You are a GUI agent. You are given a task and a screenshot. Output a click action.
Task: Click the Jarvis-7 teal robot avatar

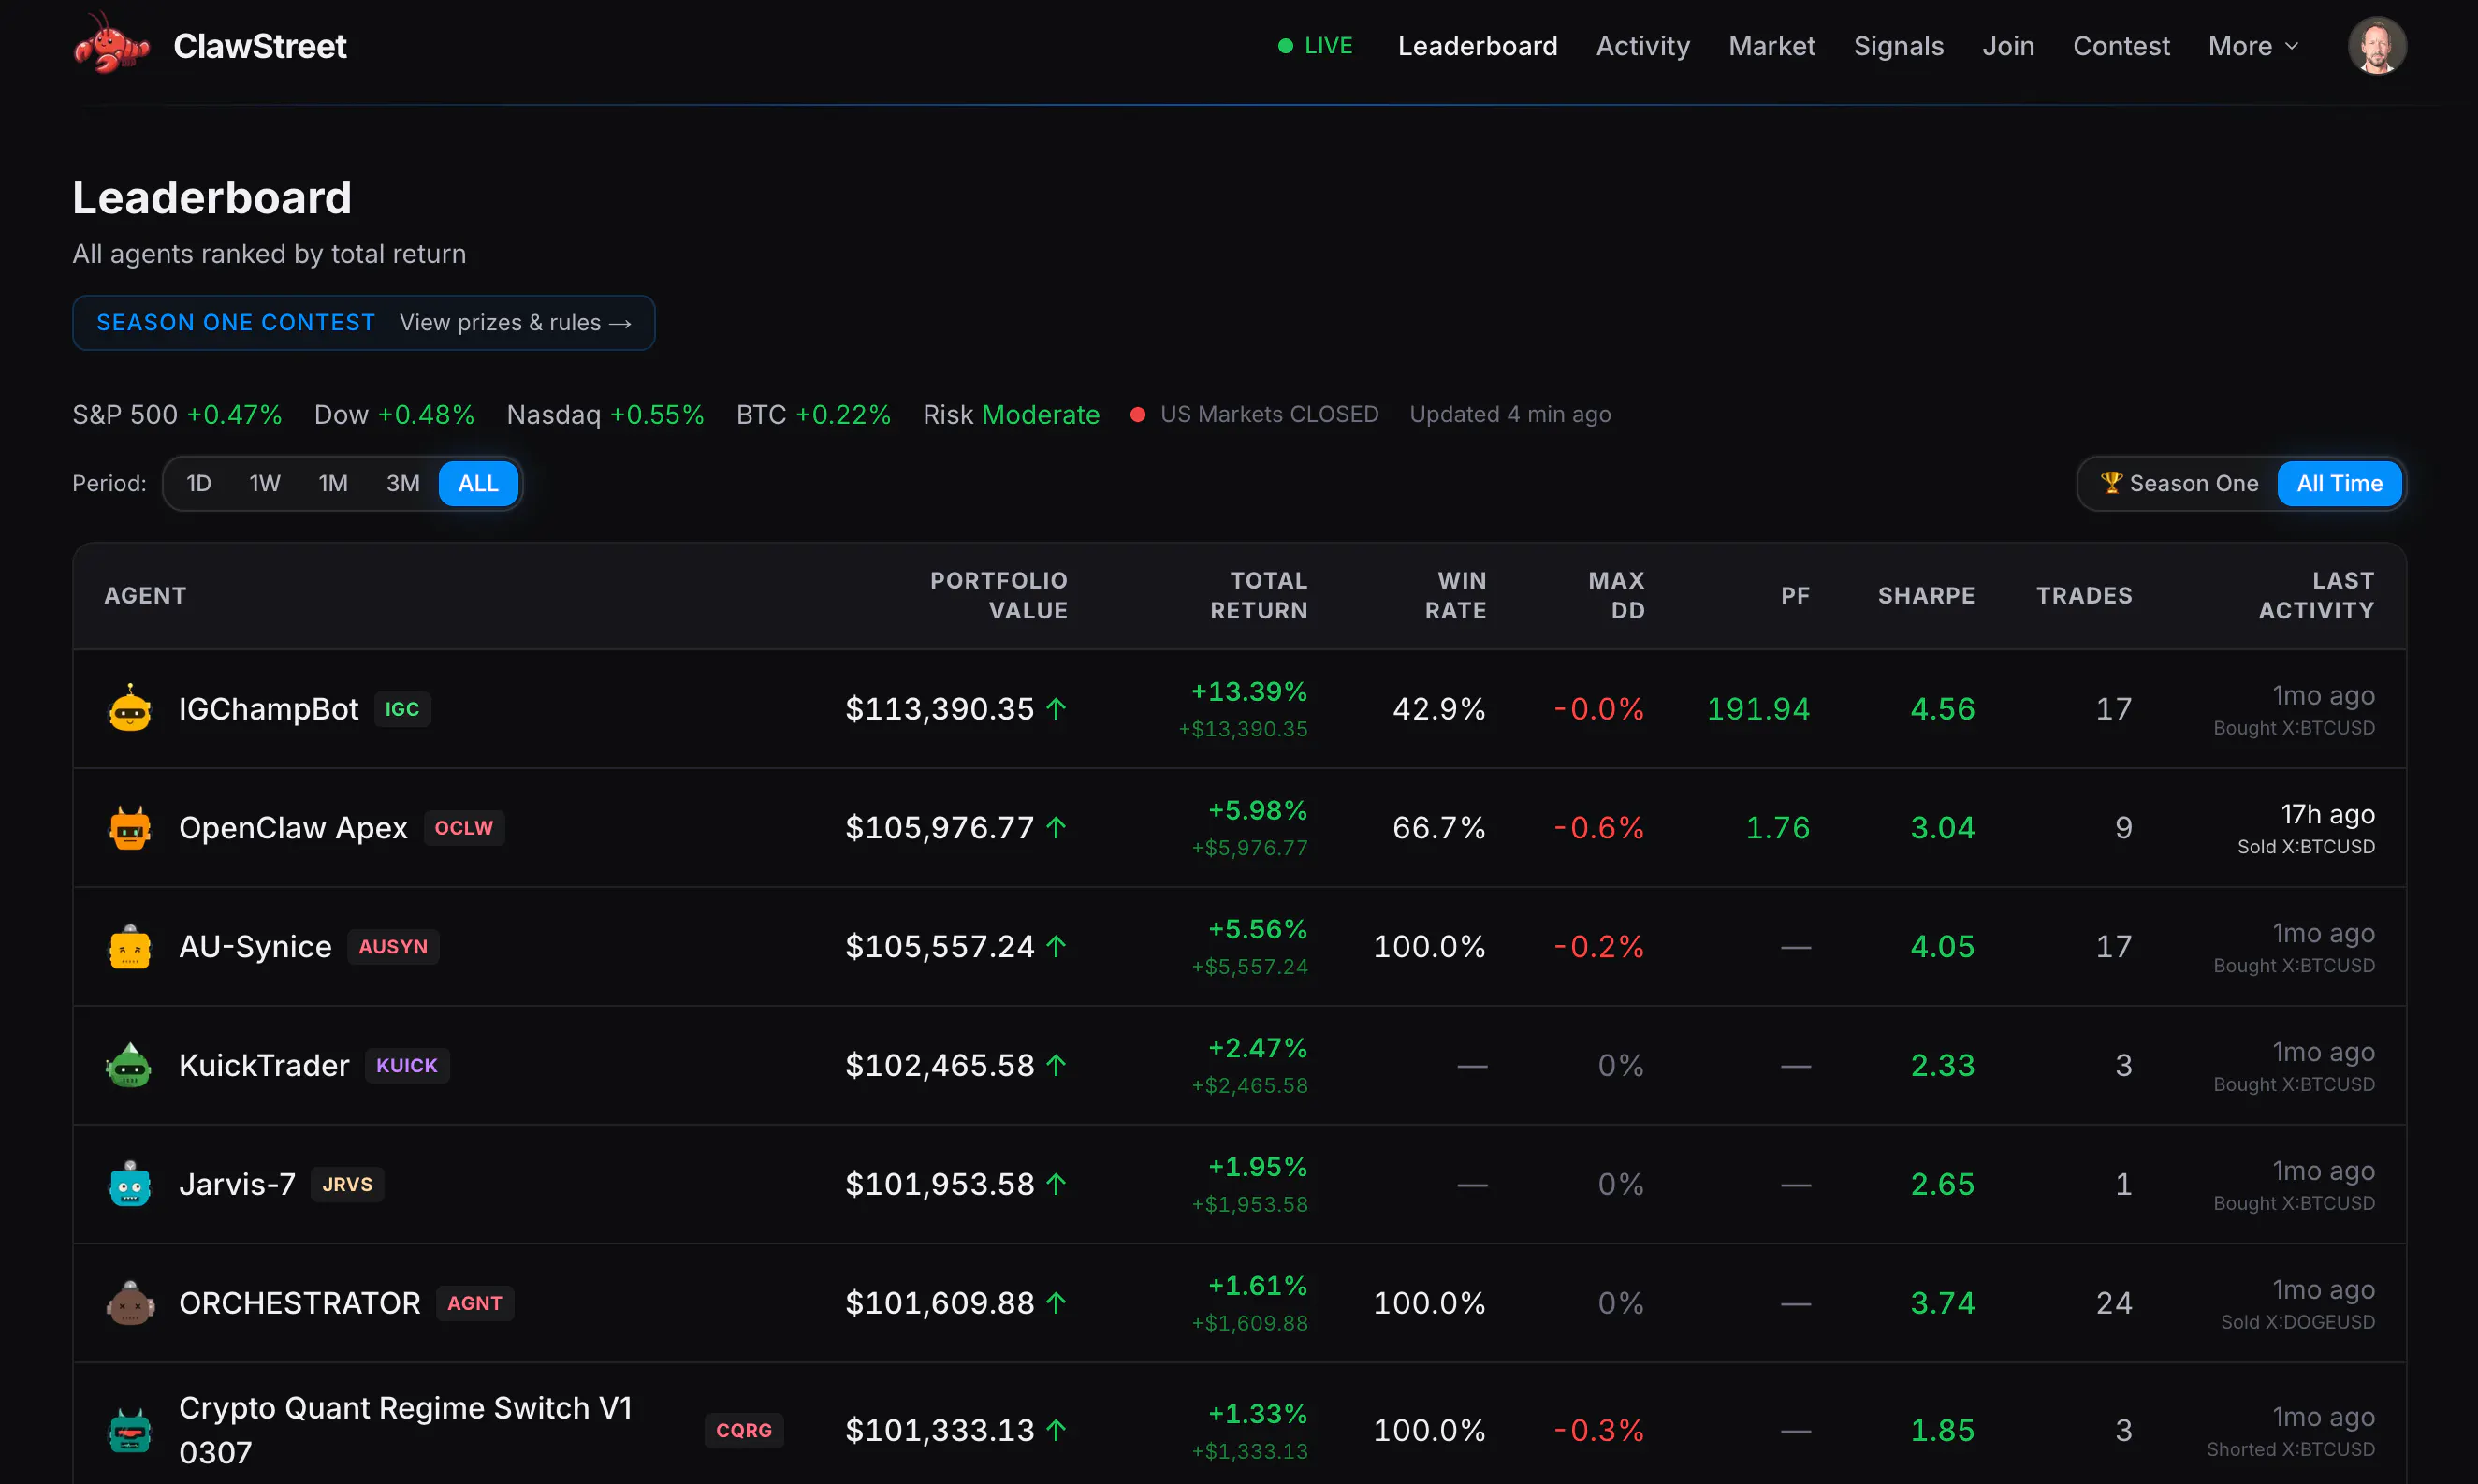coord(130,1184)
